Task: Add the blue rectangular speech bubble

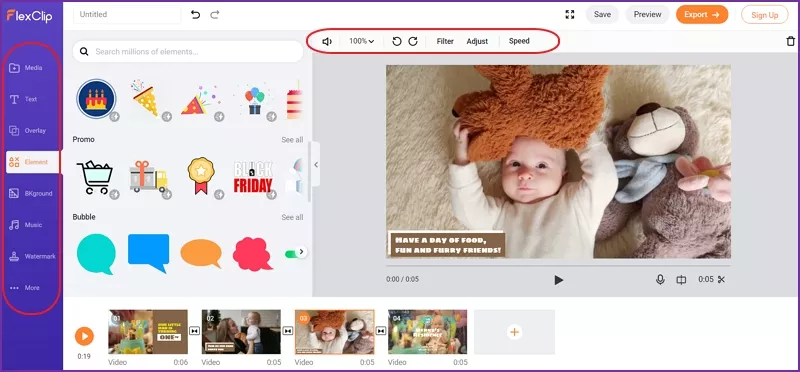Action: click(148, 253)
